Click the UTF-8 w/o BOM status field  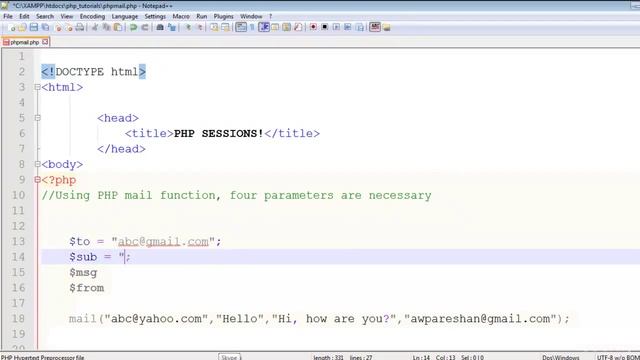click(x=618, y=357)
